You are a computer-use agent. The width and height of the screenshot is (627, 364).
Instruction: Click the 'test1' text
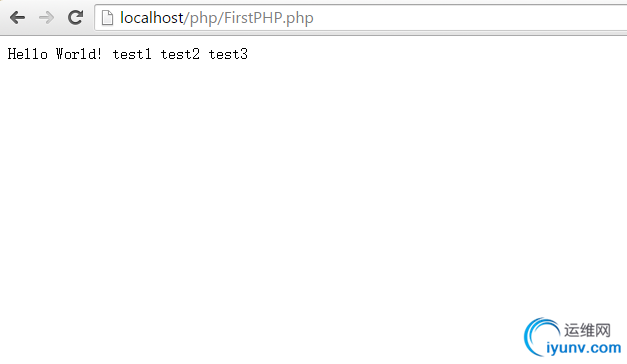click(x=132, y=54)
